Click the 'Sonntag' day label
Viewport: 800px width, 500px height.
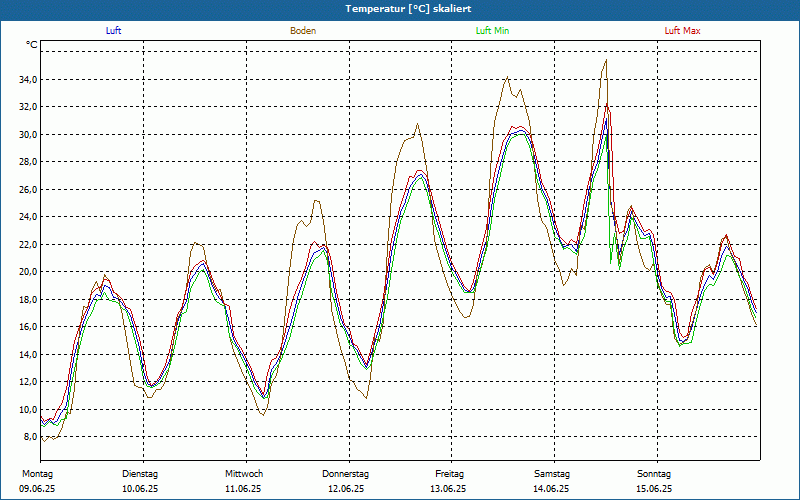(654, 474)
